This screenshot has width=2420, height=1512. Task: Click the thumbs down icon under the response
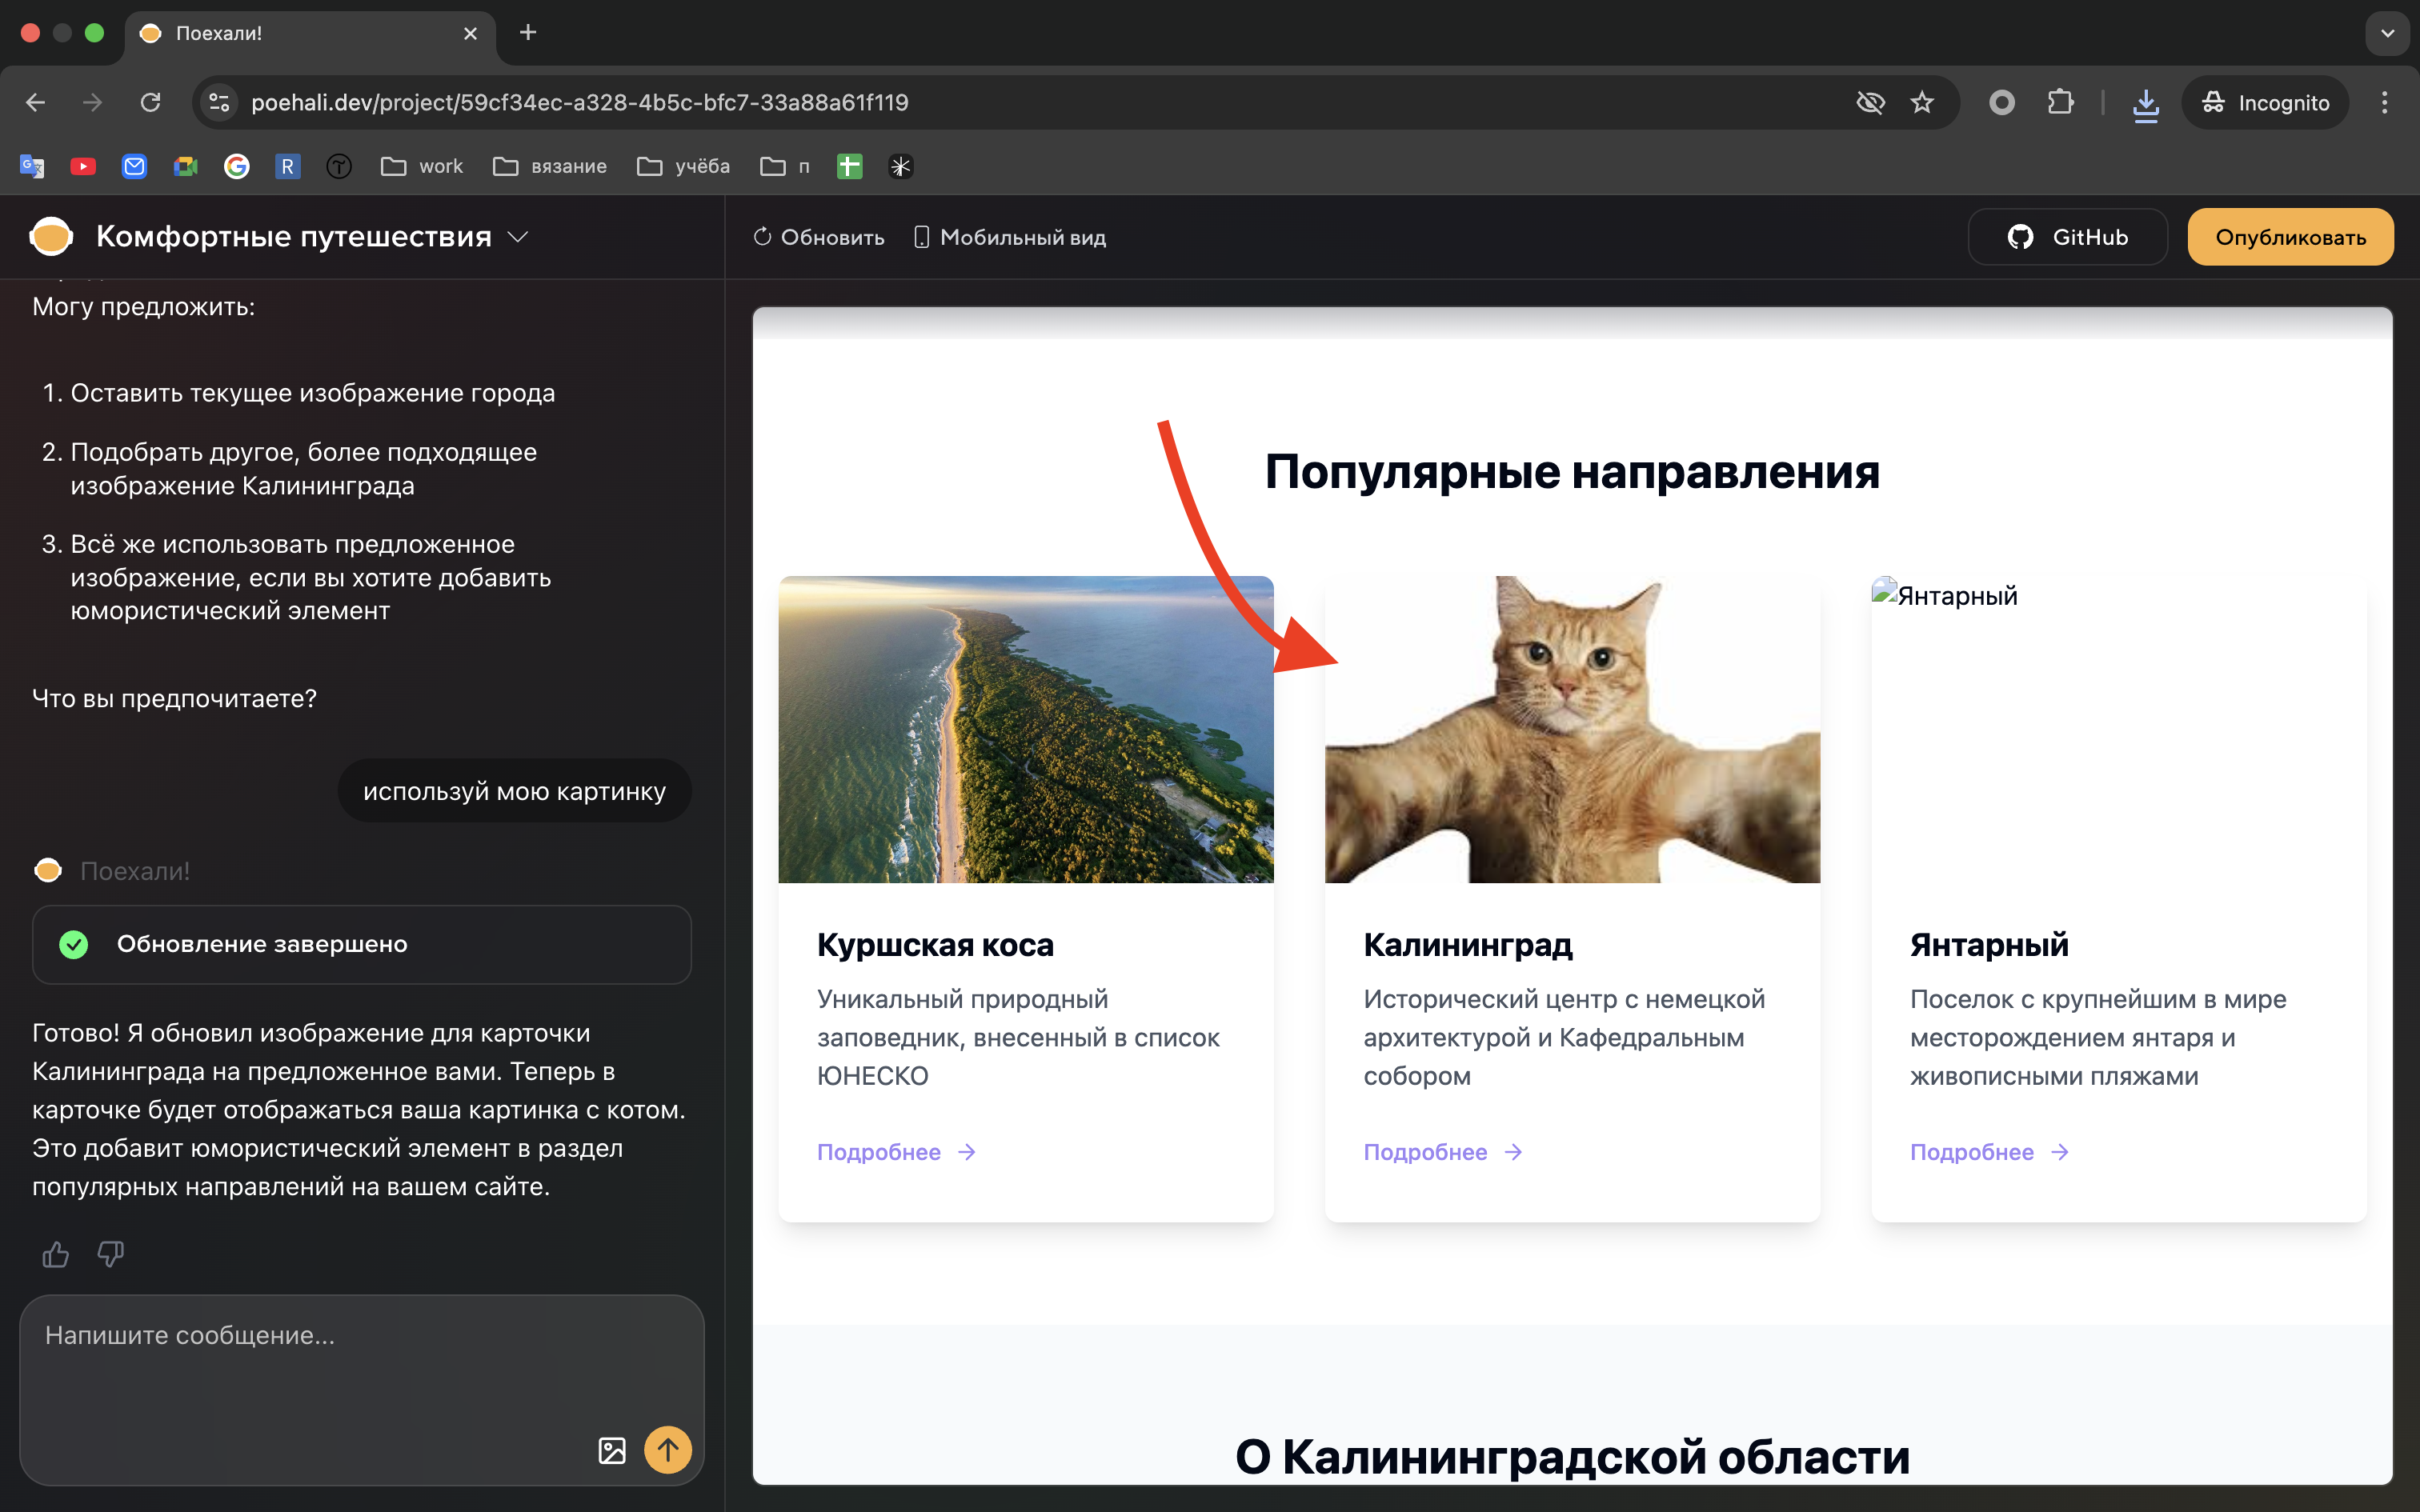click(x=110, y=1253)
